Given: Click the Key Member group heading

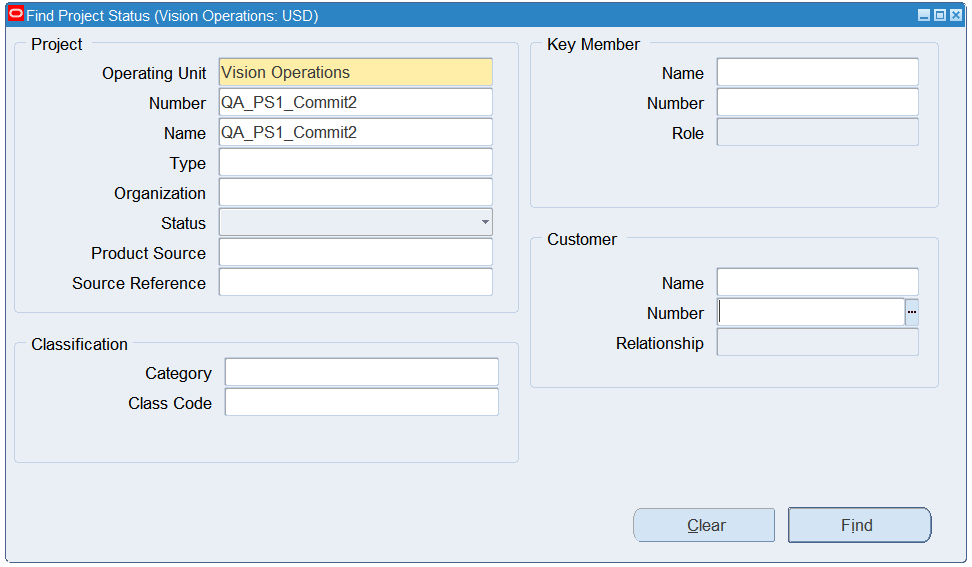Looking at the screenshot, I should pyautogui.click(x=593, y=45).
